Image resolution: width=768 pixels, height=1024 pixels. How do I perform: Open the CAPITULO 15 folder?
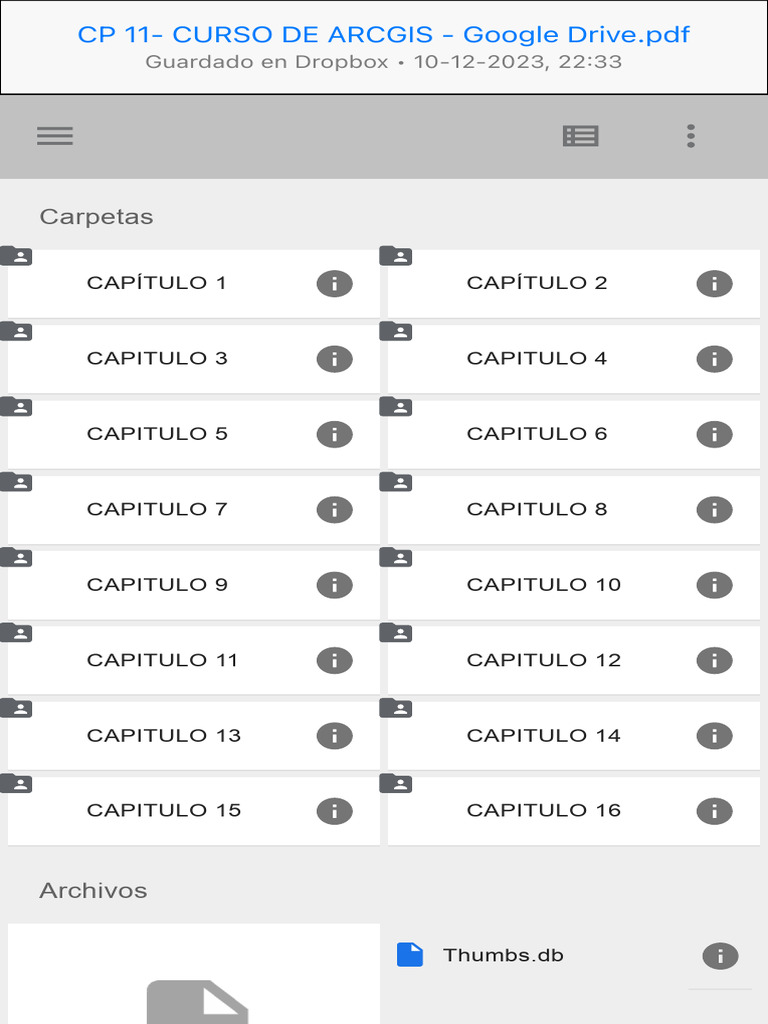click(164, 810)
